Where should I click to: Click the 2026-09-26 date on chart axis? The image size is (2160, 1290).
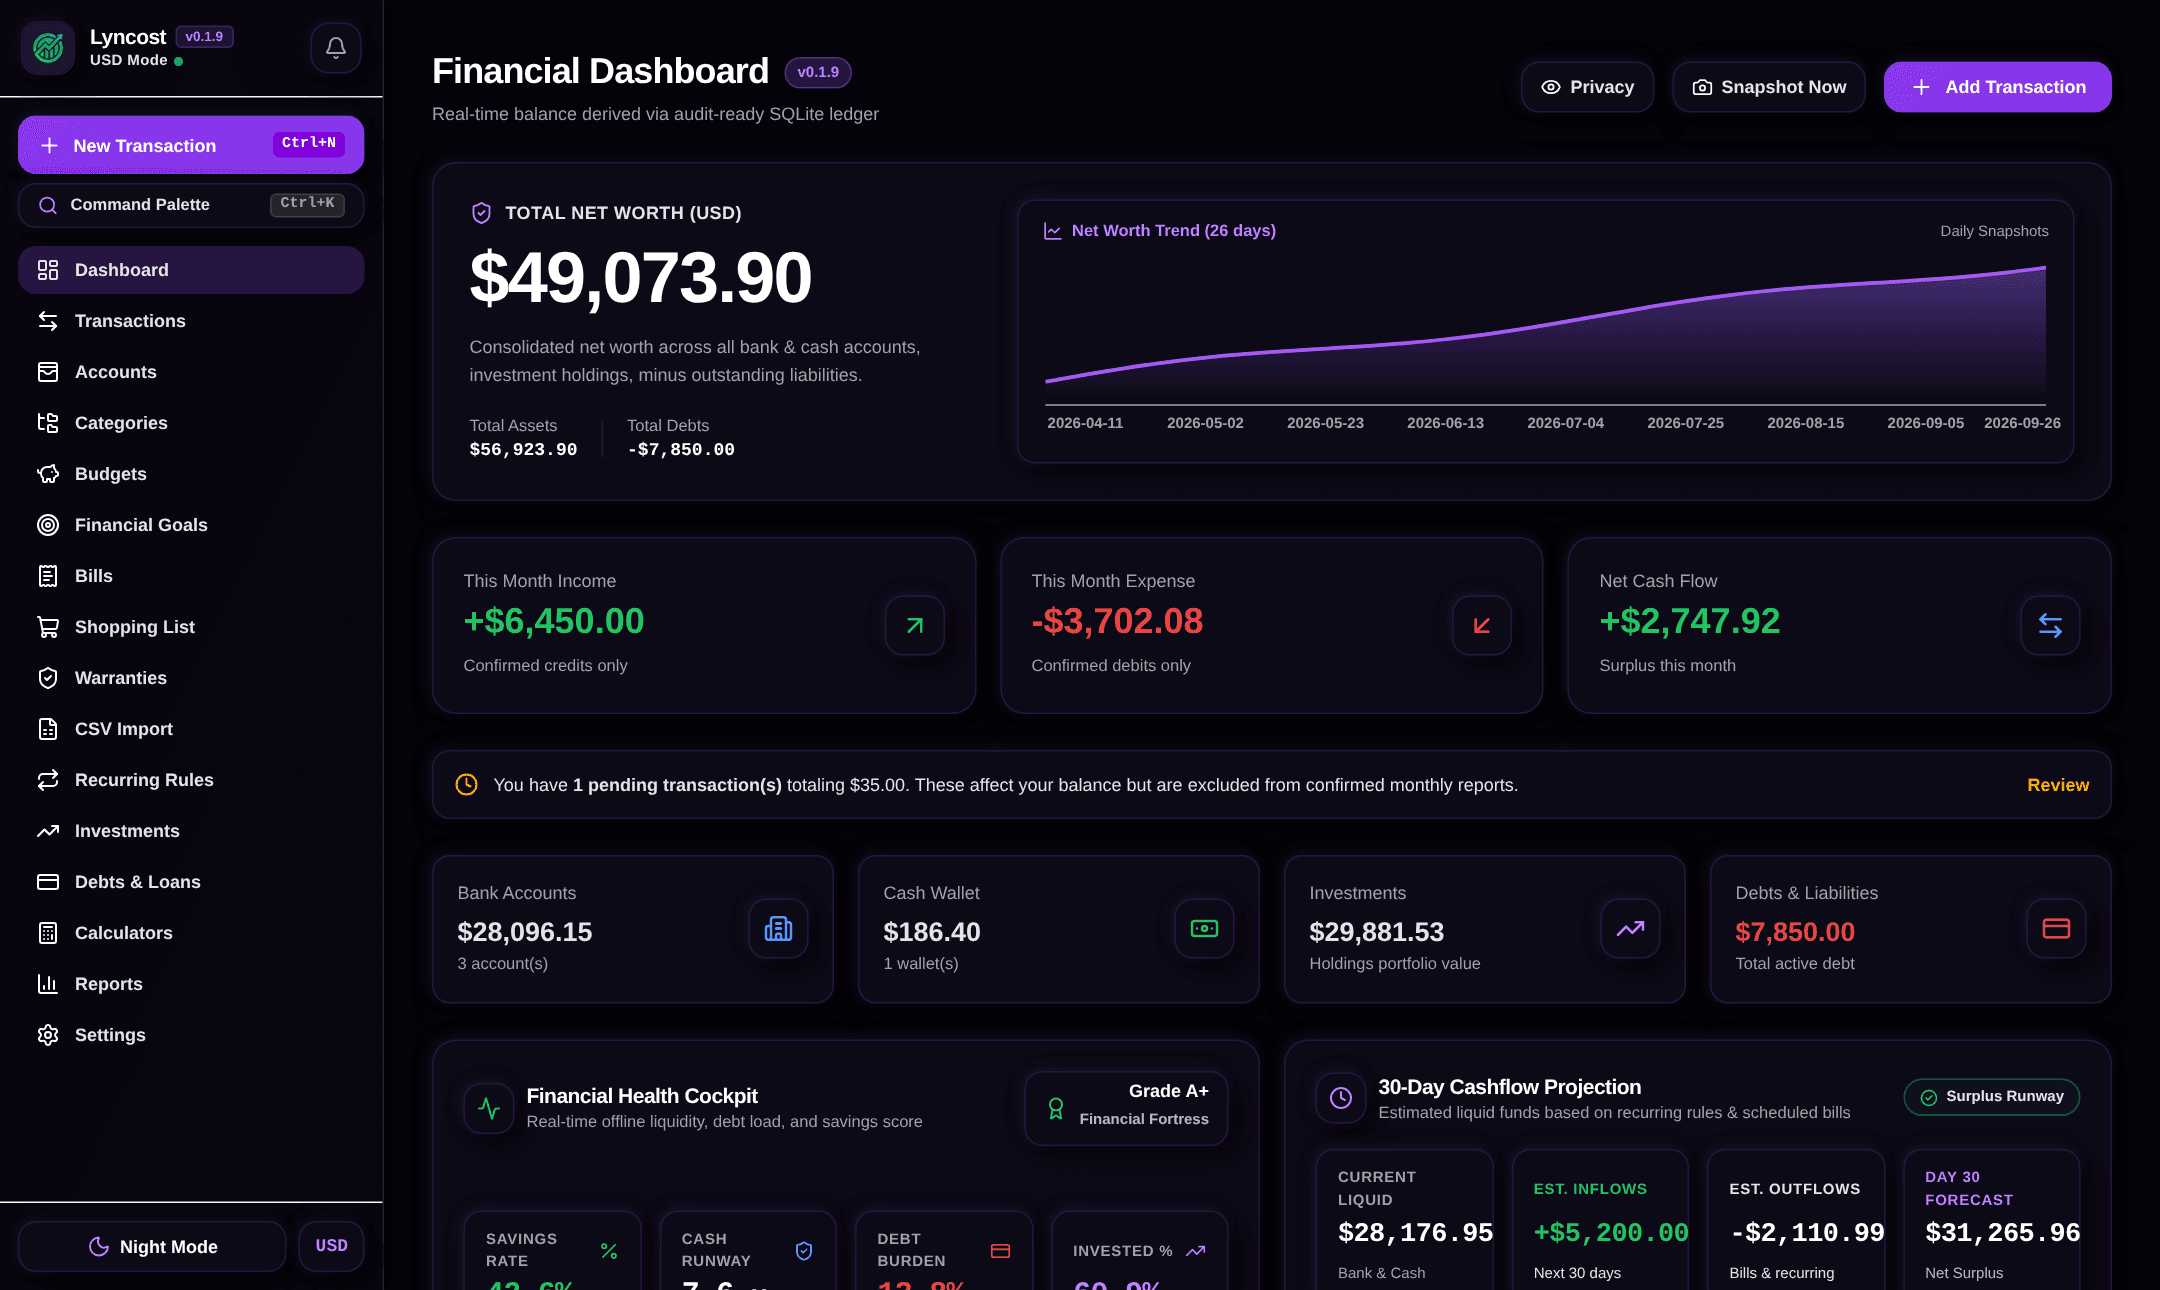pyautogui.click(x=2022, y=423)
